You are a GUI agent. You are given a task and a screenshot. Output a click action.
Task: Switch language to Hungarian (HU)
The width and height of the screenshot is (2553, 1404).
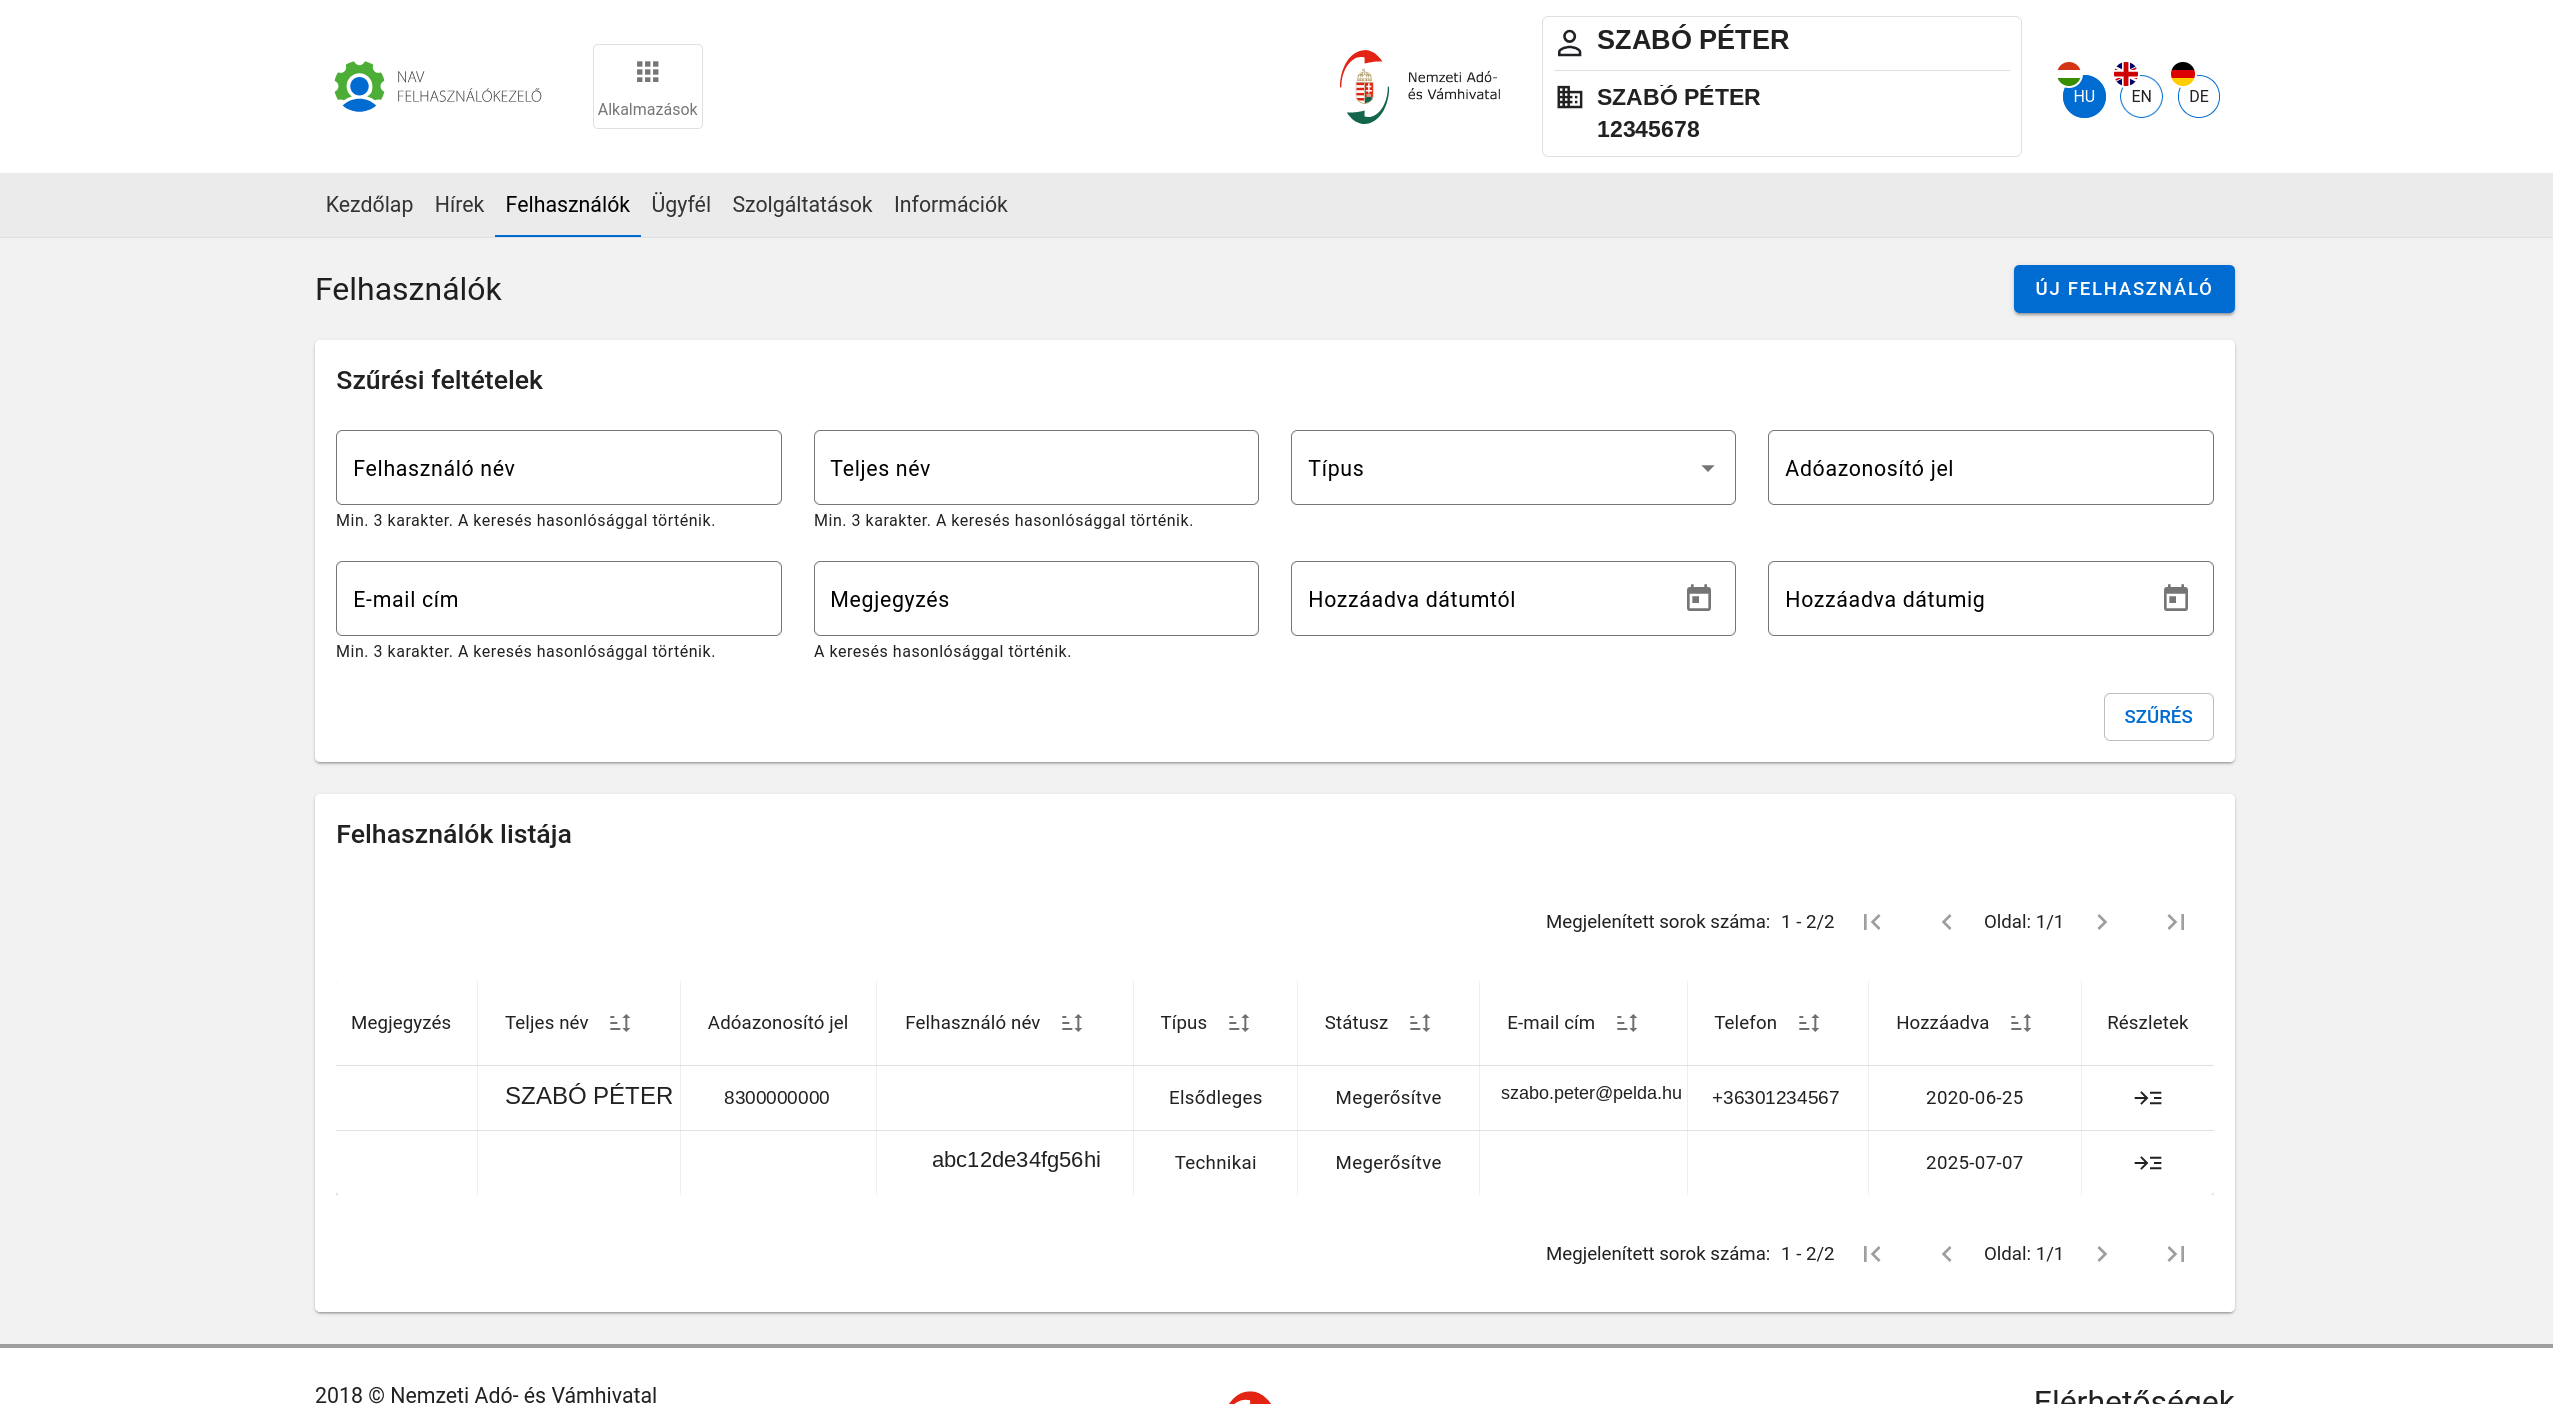point(2083,96)
